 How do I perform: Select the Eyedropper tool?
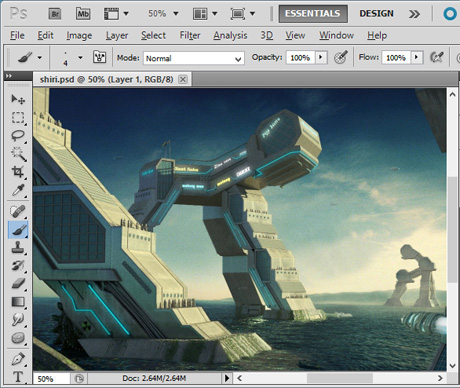click(18, 190)
